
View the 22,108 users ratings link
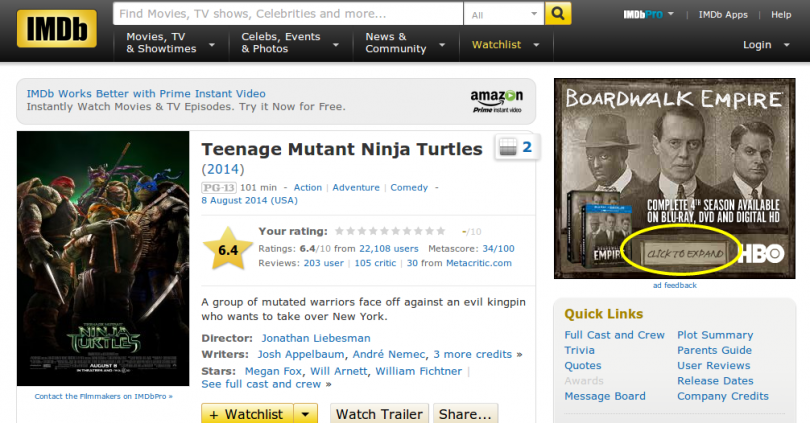pyautogui.click(x=388, y=248)
